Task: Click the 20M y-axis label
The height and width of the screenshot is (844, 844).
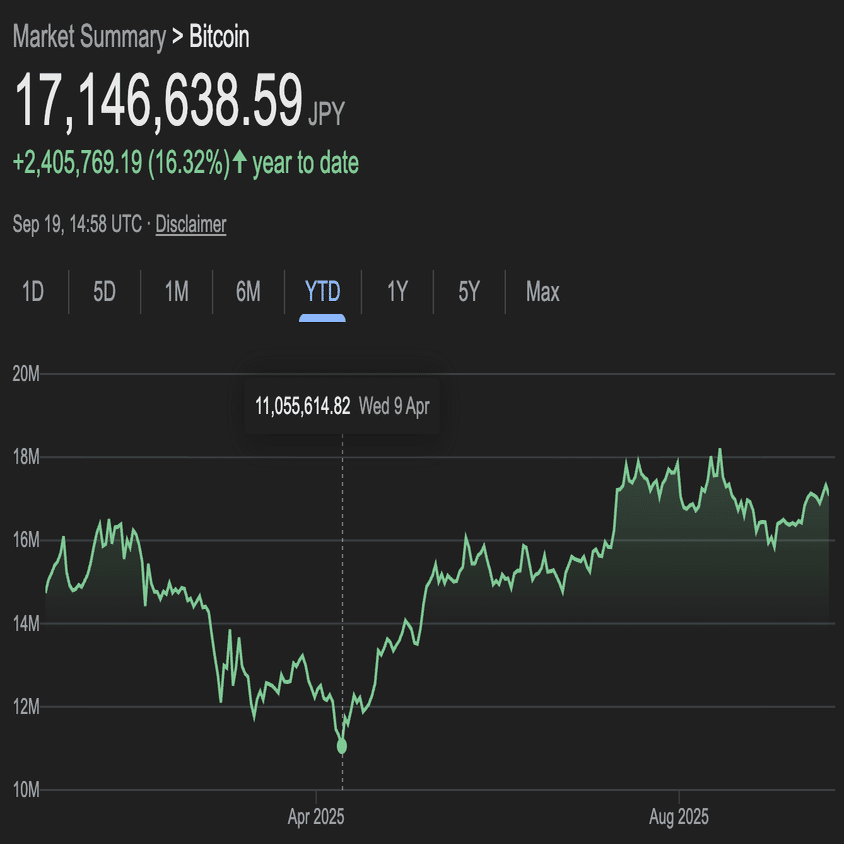Action: click(26, 374)
